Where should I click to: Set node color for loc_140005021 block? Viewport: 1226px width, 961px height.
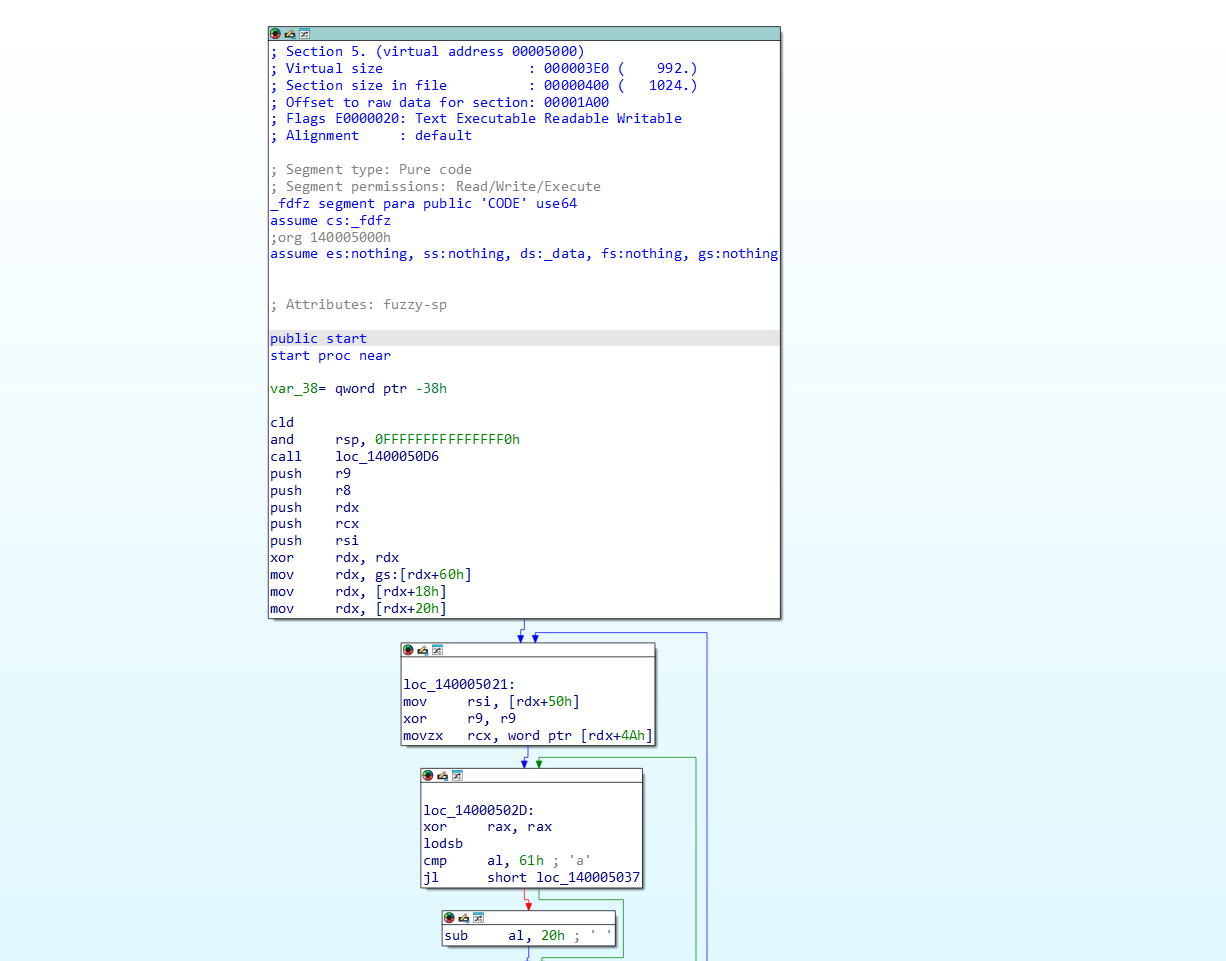tap(408, 650)
